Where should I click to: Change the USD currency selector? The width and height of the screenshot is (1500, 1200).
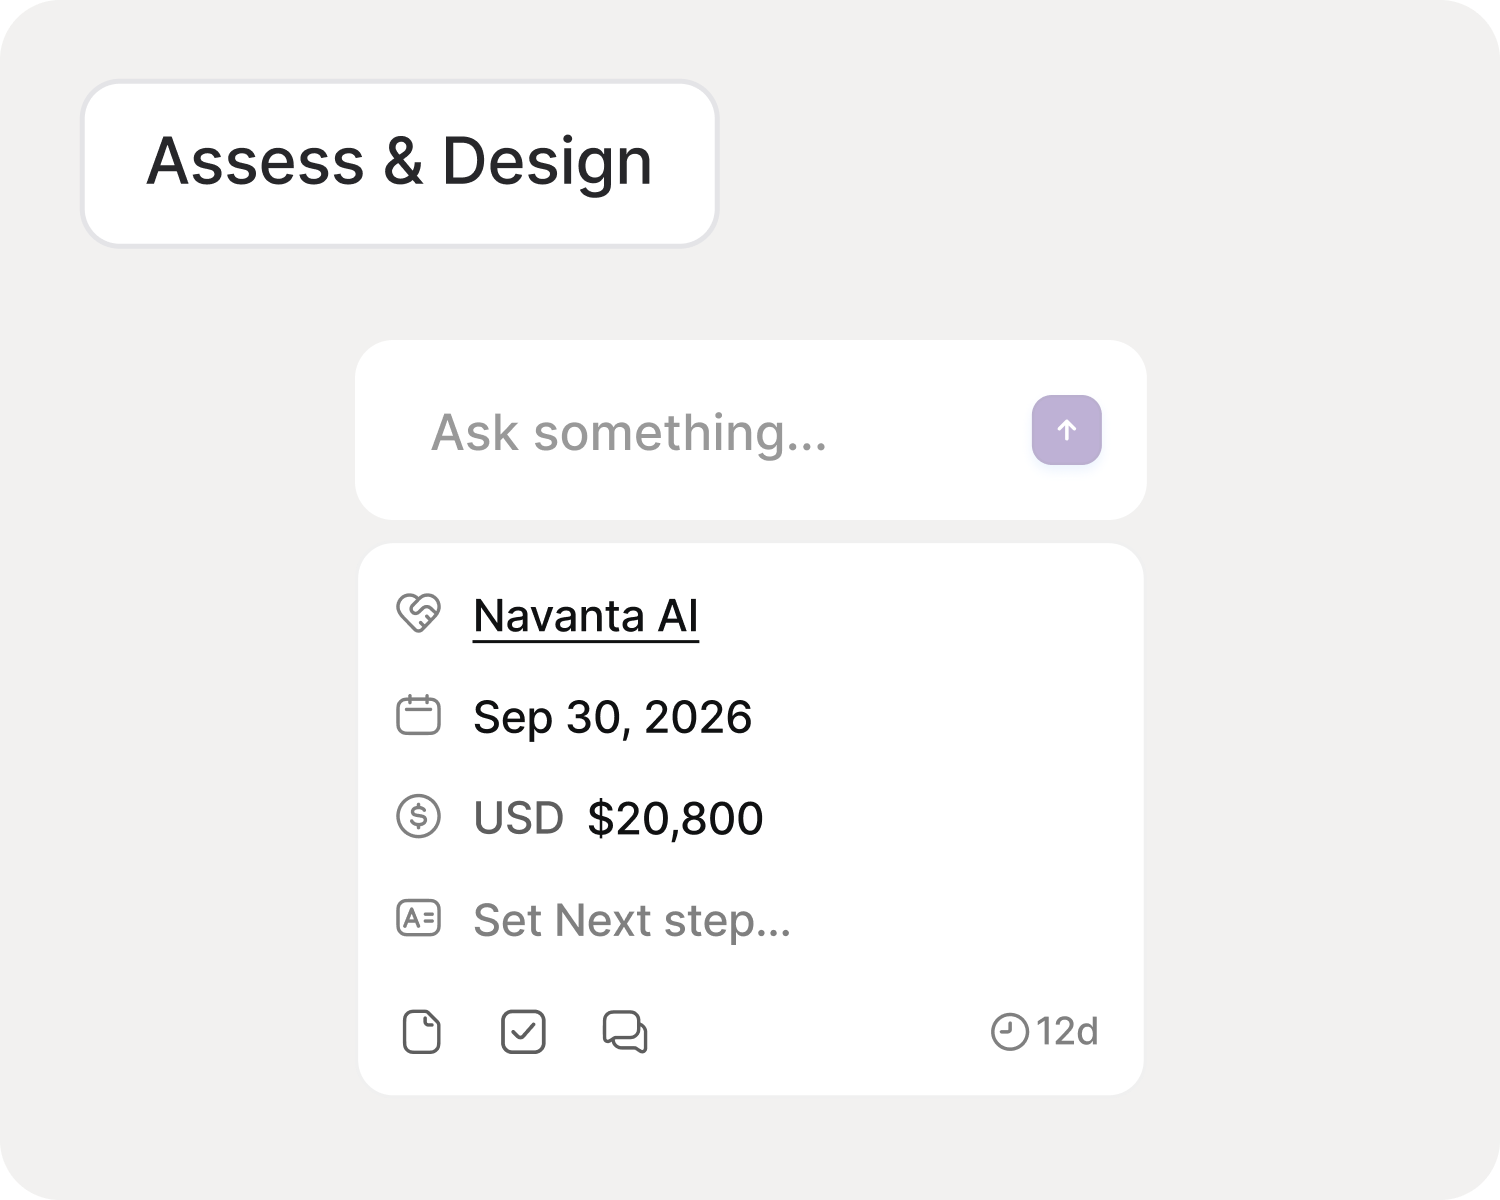pos(518,818)
